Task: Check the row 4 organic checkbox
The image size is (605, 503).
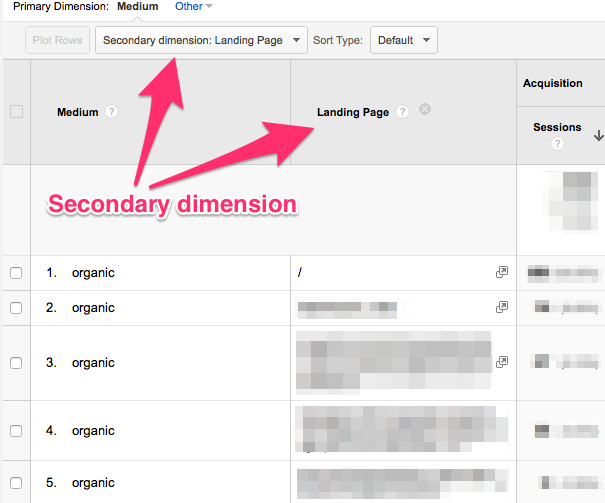Action: 16,431
